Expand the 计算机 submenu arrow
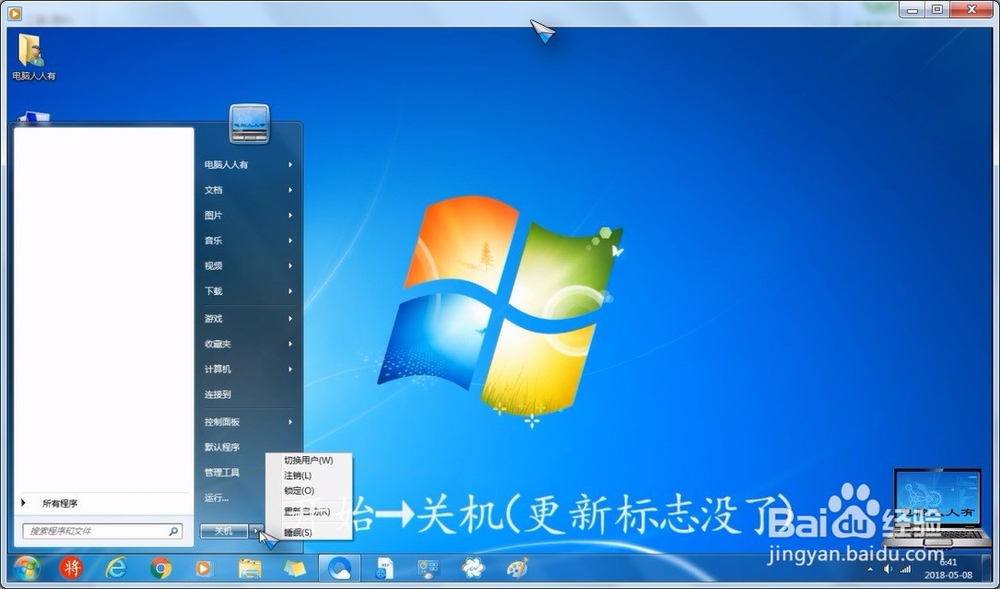This screenshot has width=1000, height=589. pos(290,369)
